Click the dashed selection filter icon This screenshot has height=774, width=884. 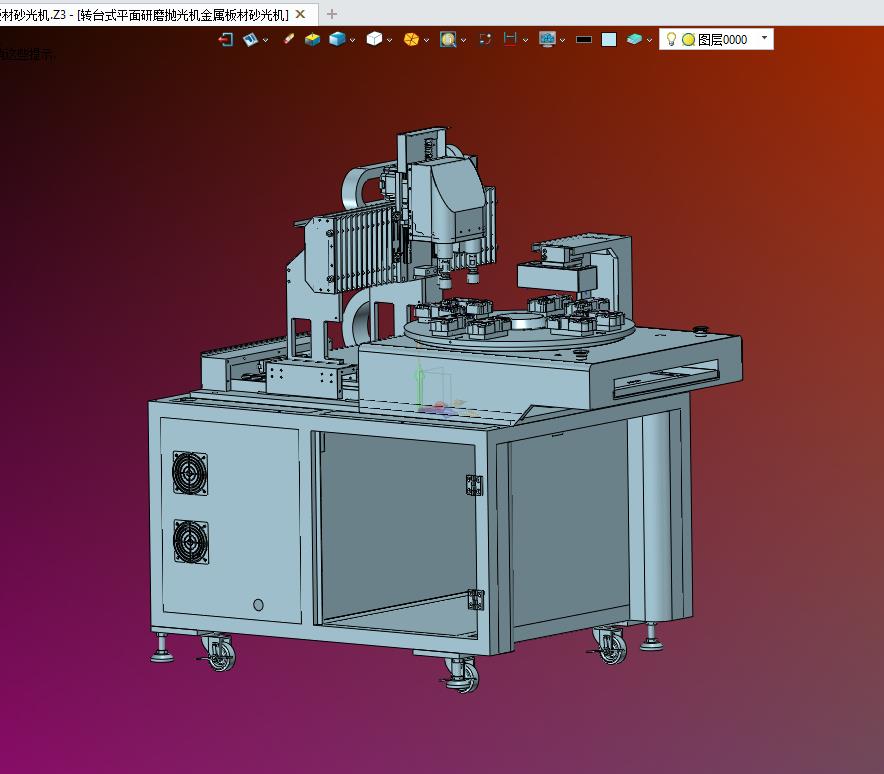click(x=485, y=39)
